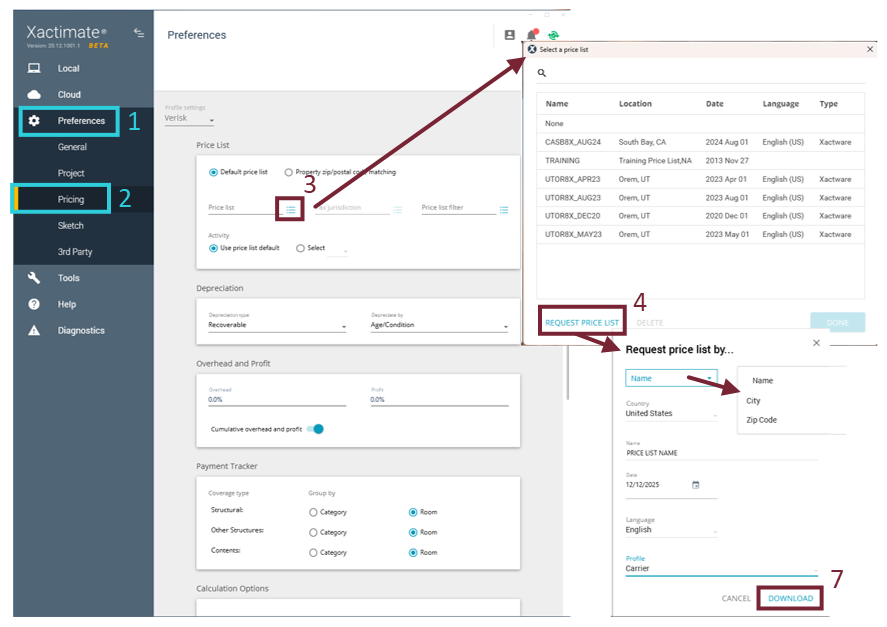Click the DELETE button in price list dialog
Screen dimensions: 887x627
tap(650, 323)
